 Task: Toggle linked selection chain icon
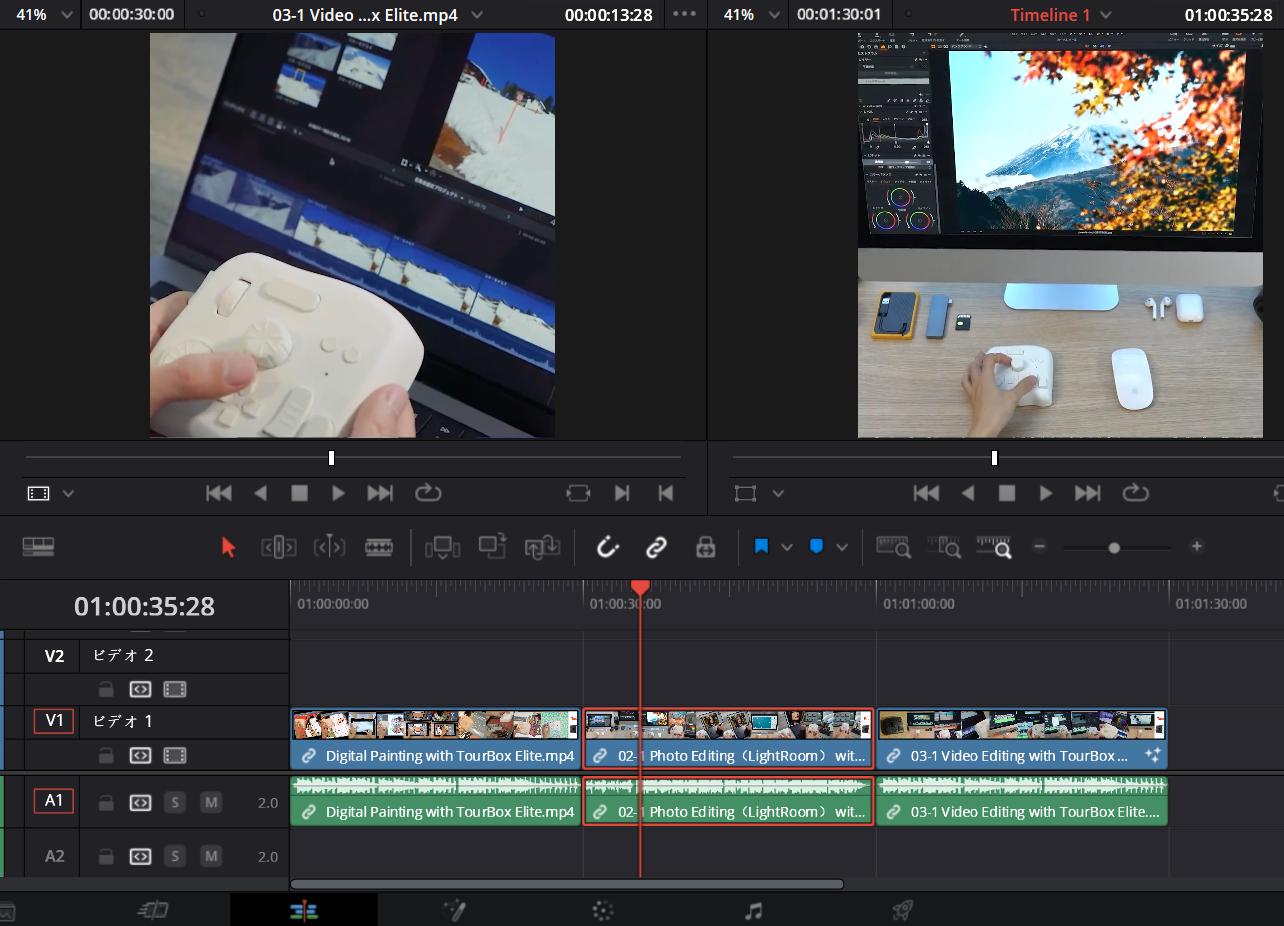pyautogui.click(x=656, y=547)
